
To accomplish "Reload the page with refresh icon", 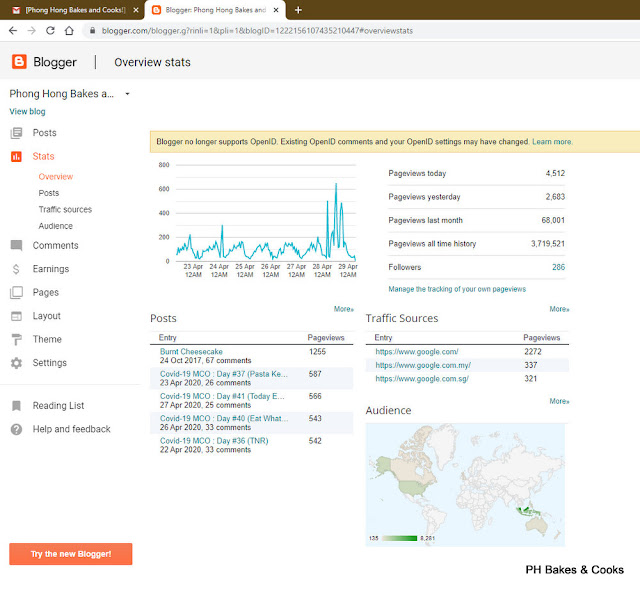I will coord(50,31).
